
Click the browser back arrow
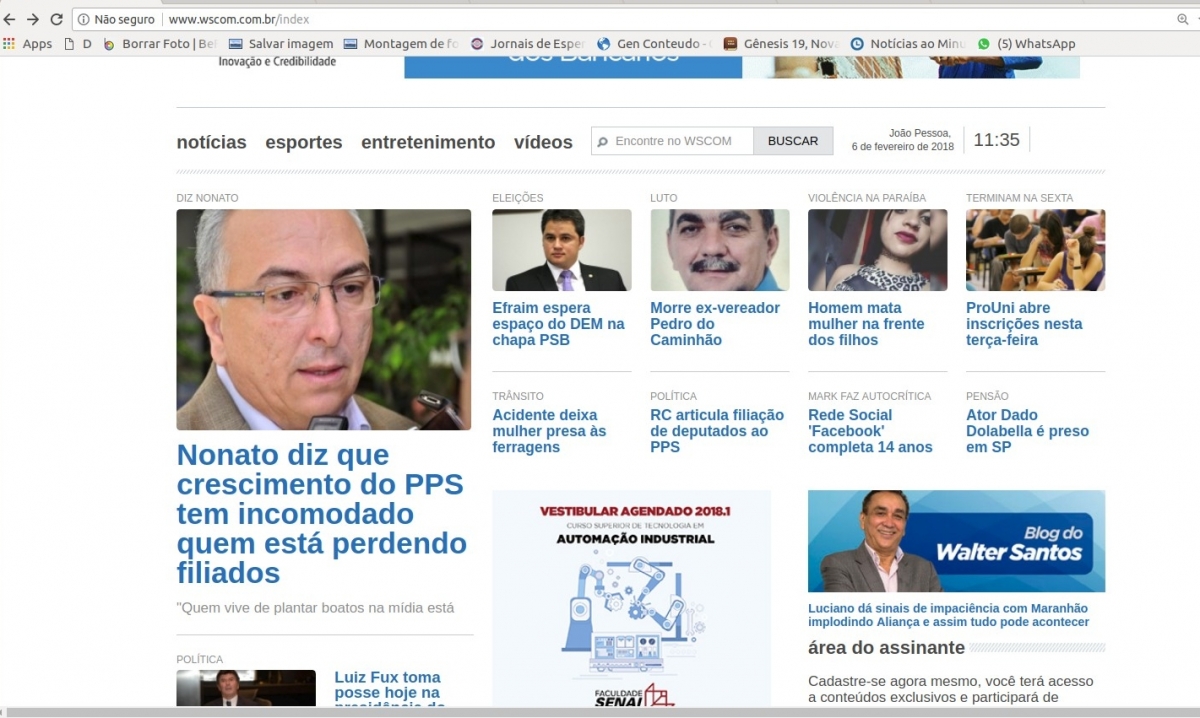click(x=10, y=19)
